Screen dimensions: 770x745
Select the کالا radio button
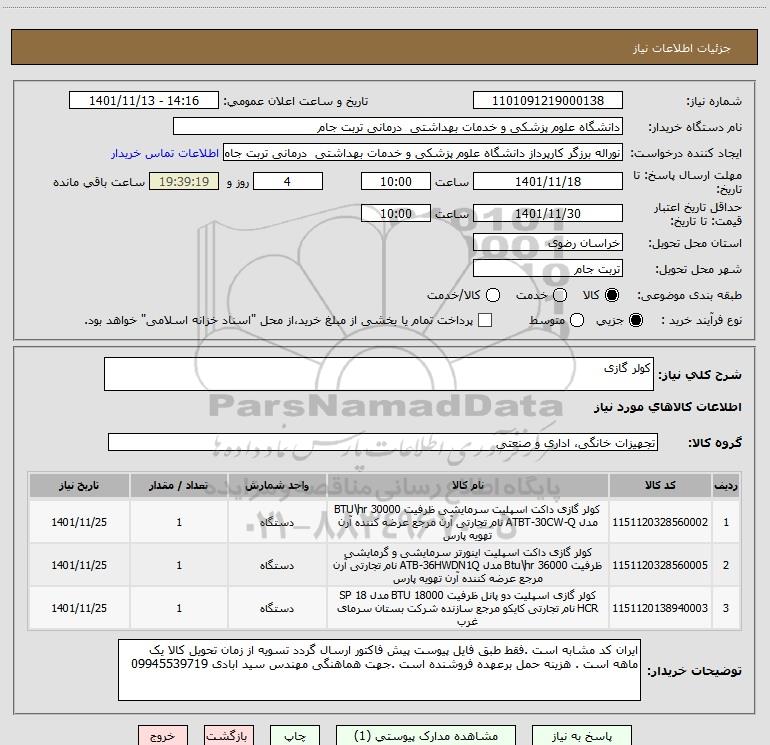point(611,295)
